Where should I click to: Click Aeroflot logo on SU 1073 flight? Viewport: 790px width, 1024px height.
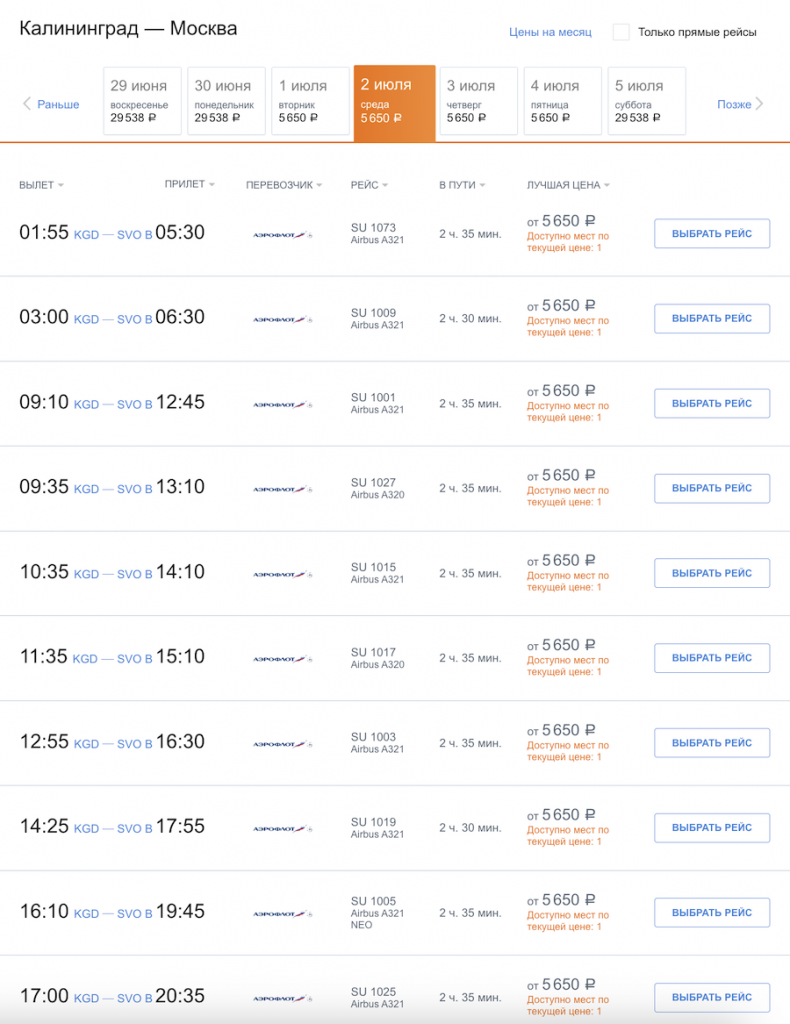click(x=282, y=234)
